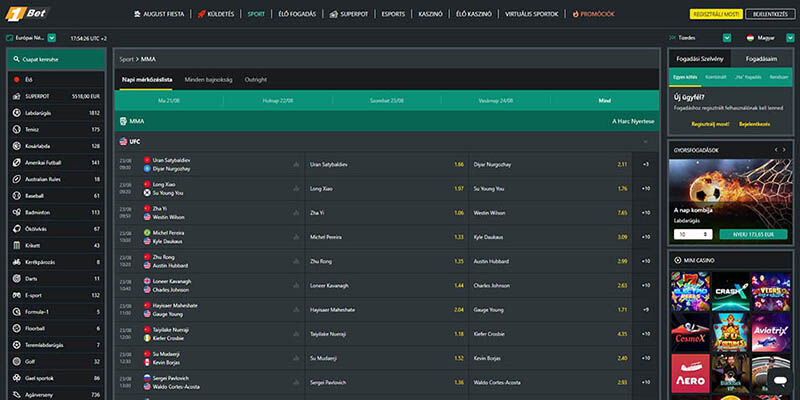This screenshot has height=400, width=800.
Task: Open Labdarúgás football icon in sidebar
Action: pos(17,113)
